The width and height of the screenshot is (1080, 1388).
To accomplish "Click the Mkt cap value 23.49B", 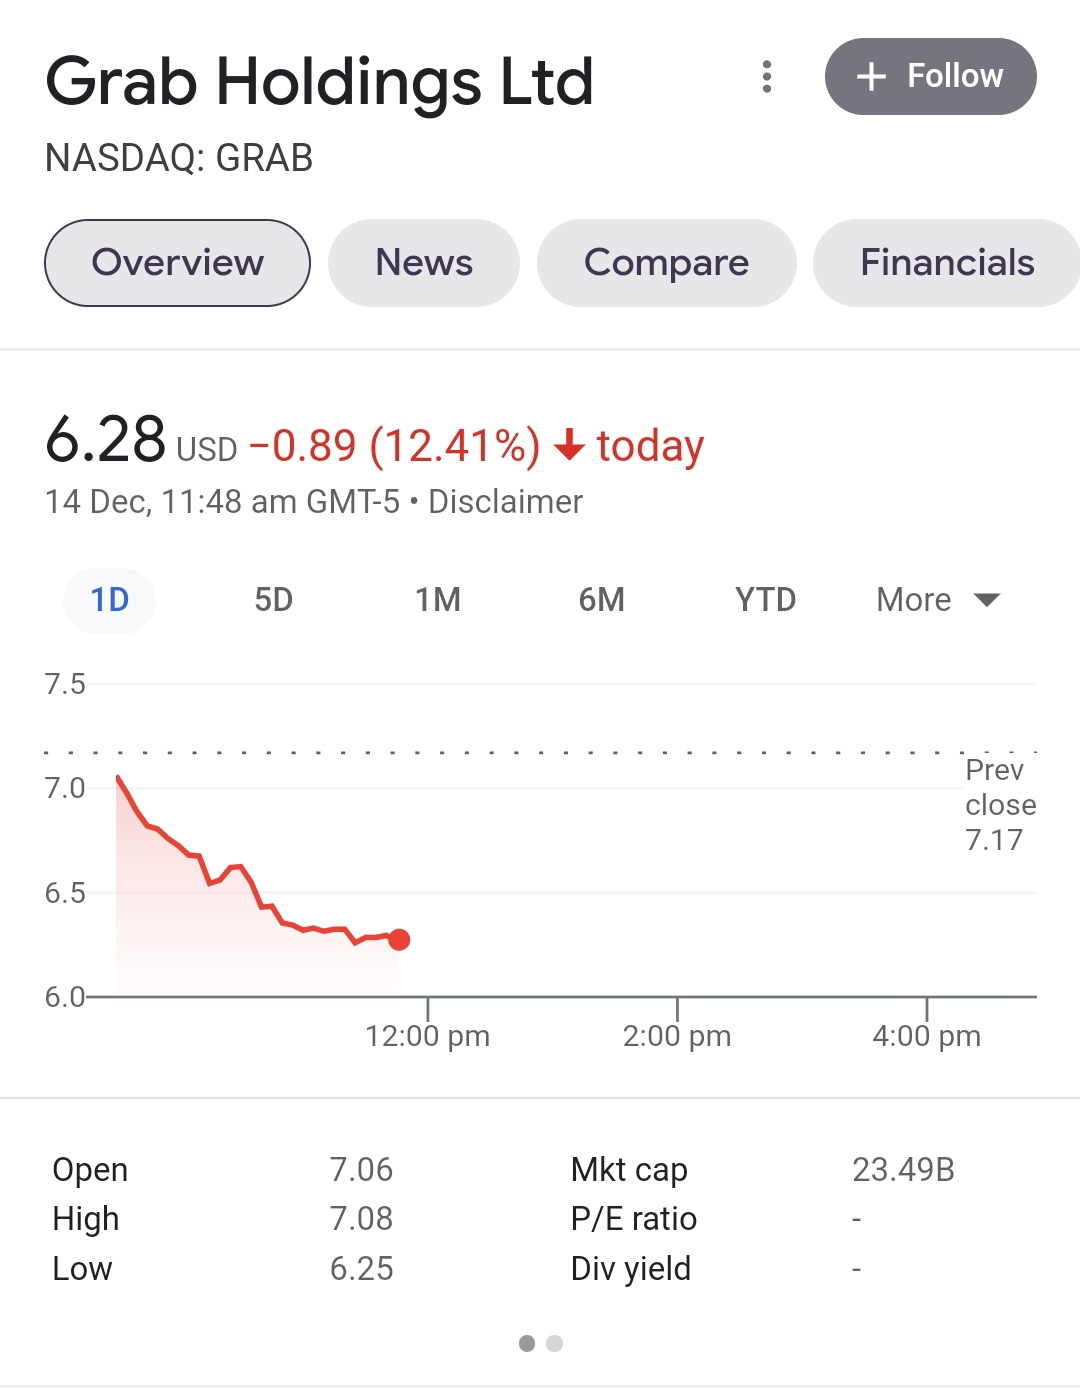I will coord(904,1170).
